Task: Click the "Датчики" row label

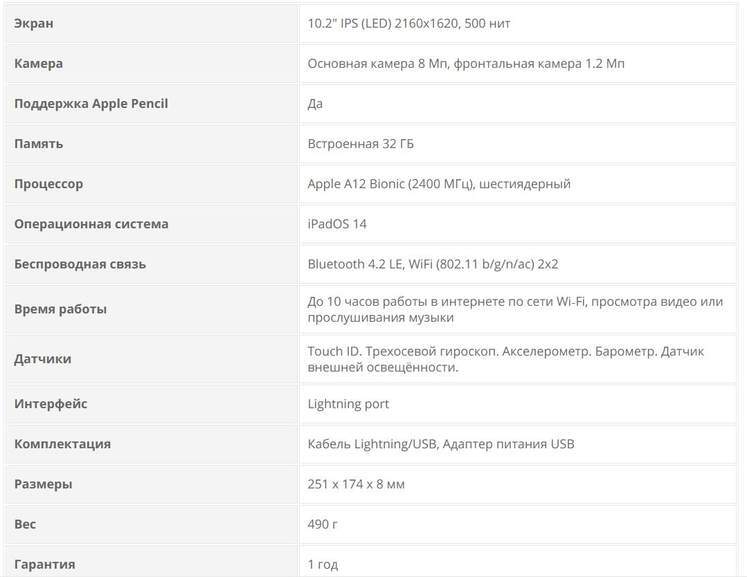Action: pos(43,359)
